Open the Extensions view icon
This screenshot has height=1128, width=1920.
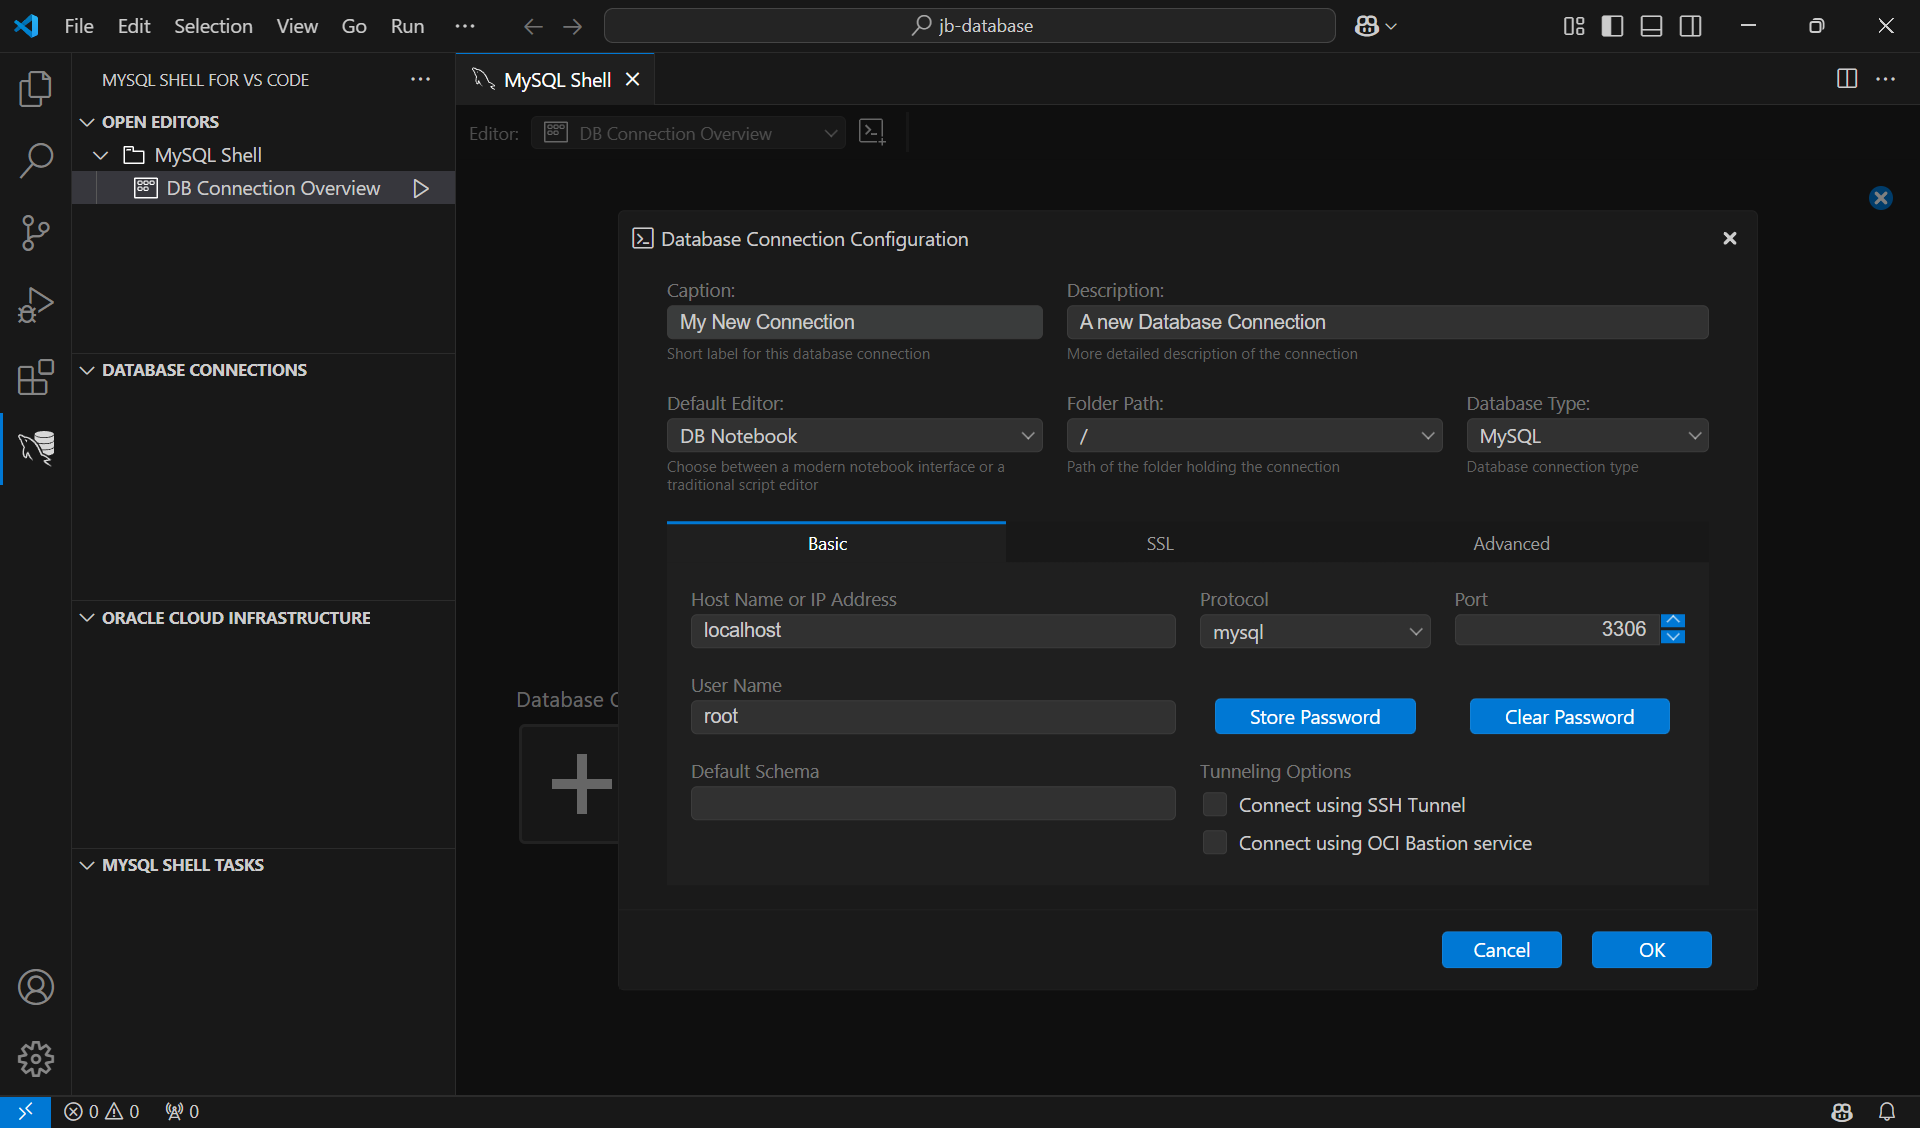pyautogui.click(x=36, y=377)
